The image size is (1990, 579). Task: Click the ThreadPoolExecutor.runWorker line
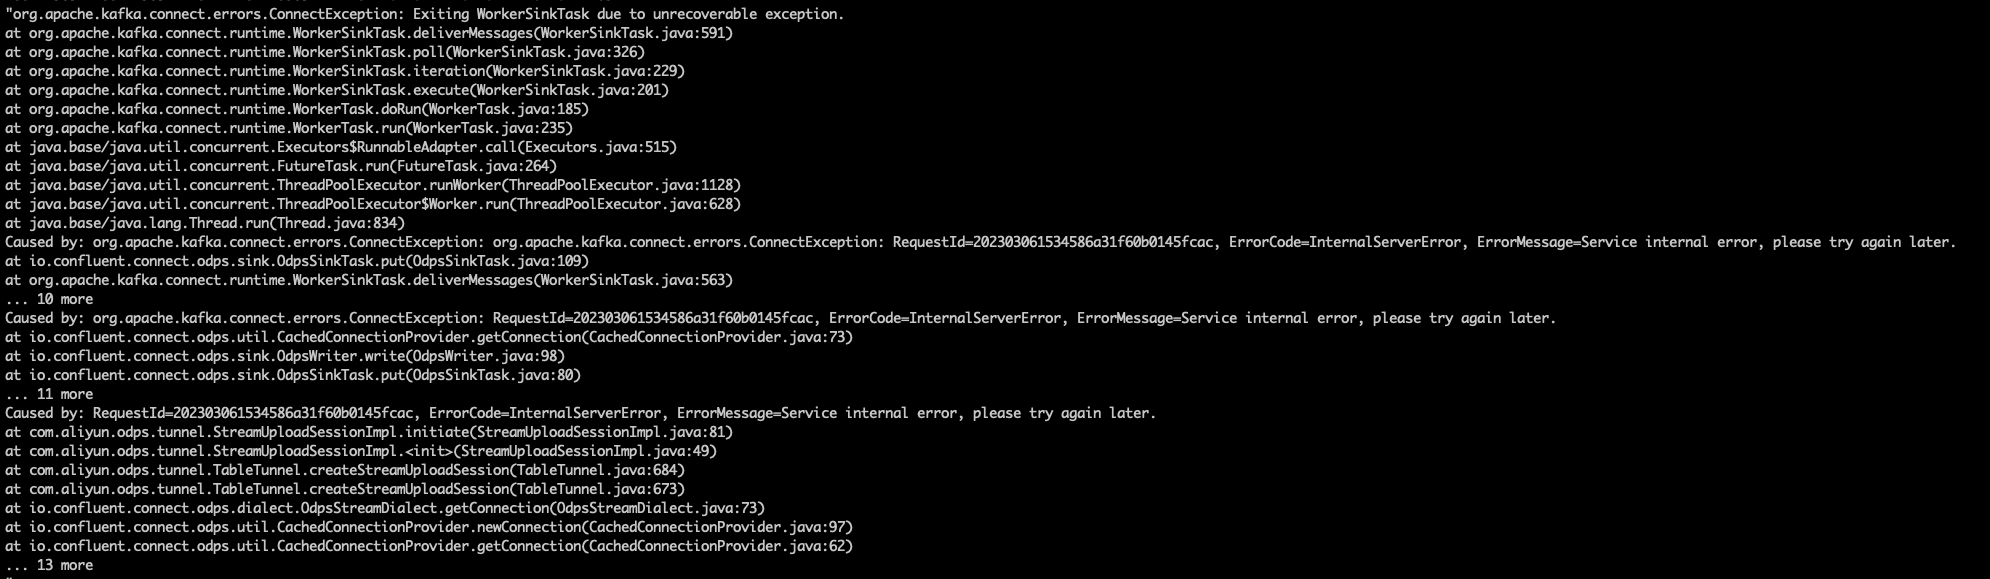373,185
